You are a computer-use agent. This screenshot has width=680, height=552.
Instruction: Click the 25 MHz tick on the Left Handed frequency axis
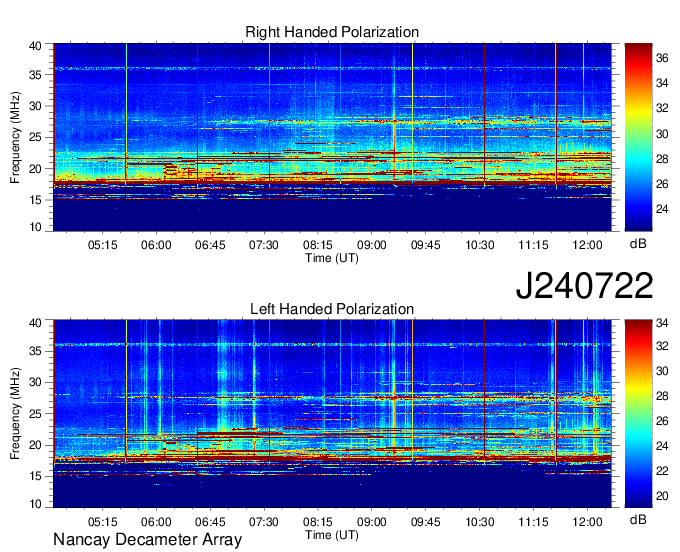[35, 414]
